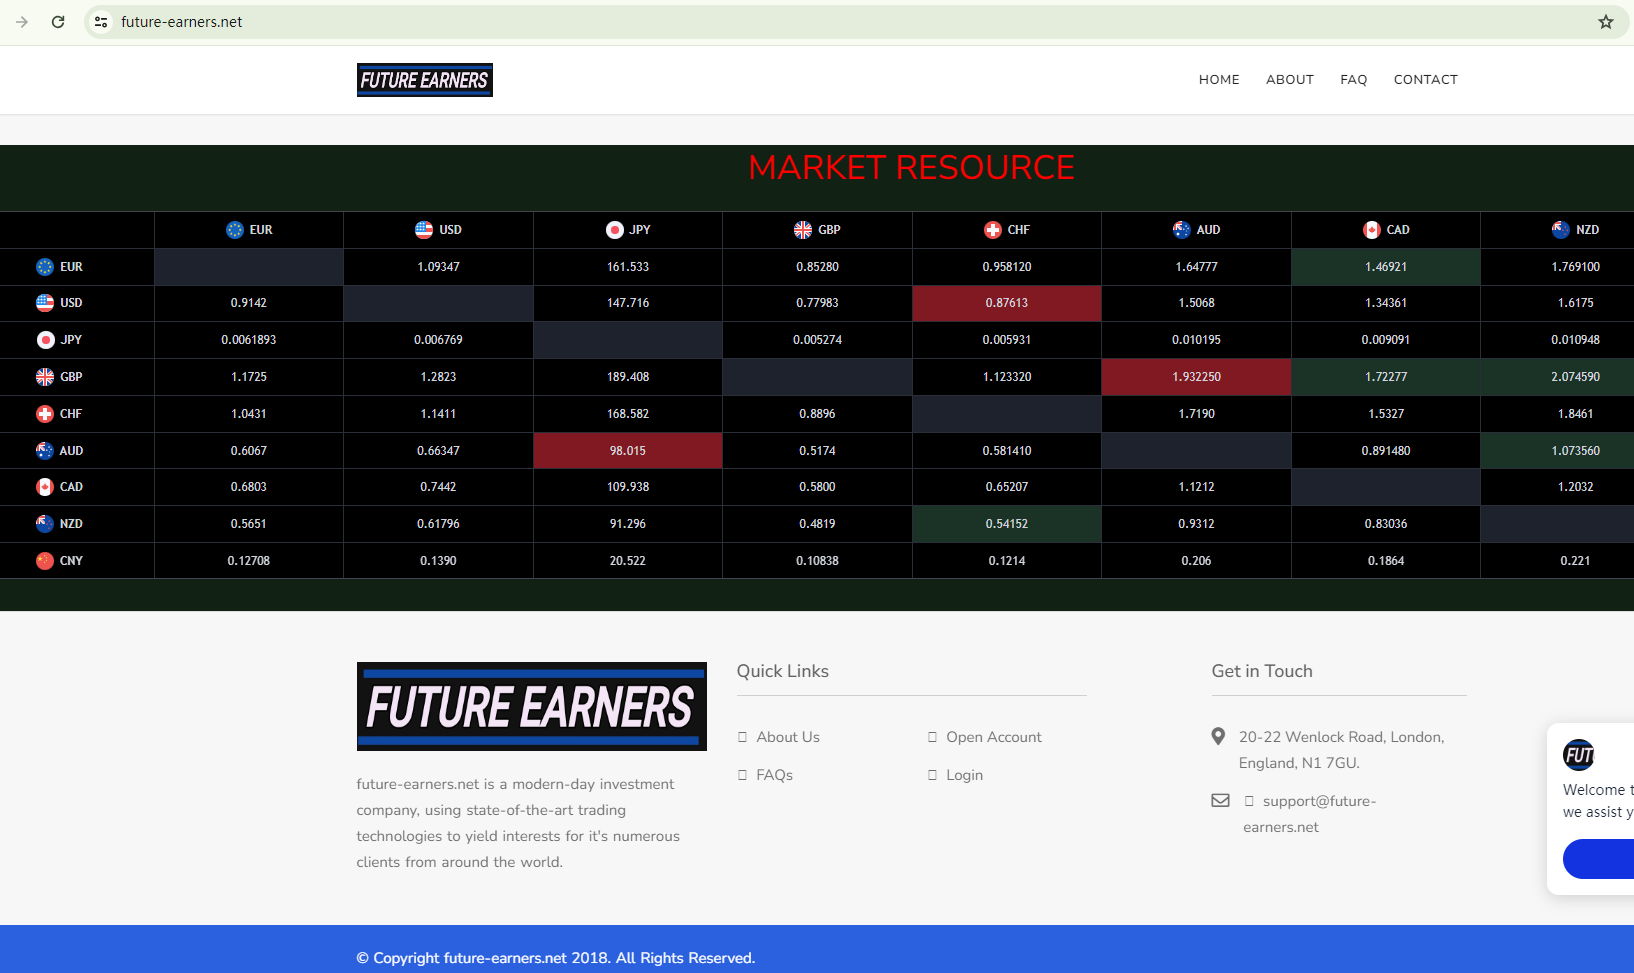Click the Login quick link

pyautogui.click(x=964, y=775)
